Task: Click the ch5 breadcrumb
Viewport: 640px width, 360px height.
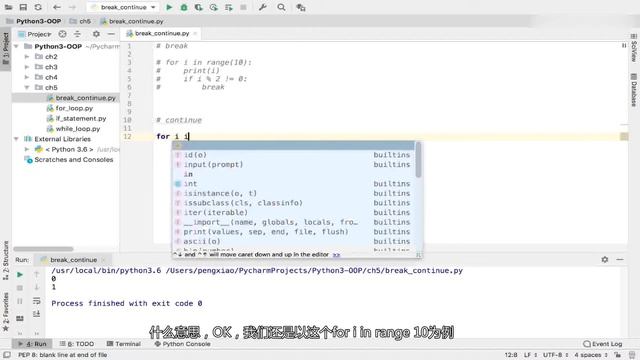Action: tap(81, 21)
